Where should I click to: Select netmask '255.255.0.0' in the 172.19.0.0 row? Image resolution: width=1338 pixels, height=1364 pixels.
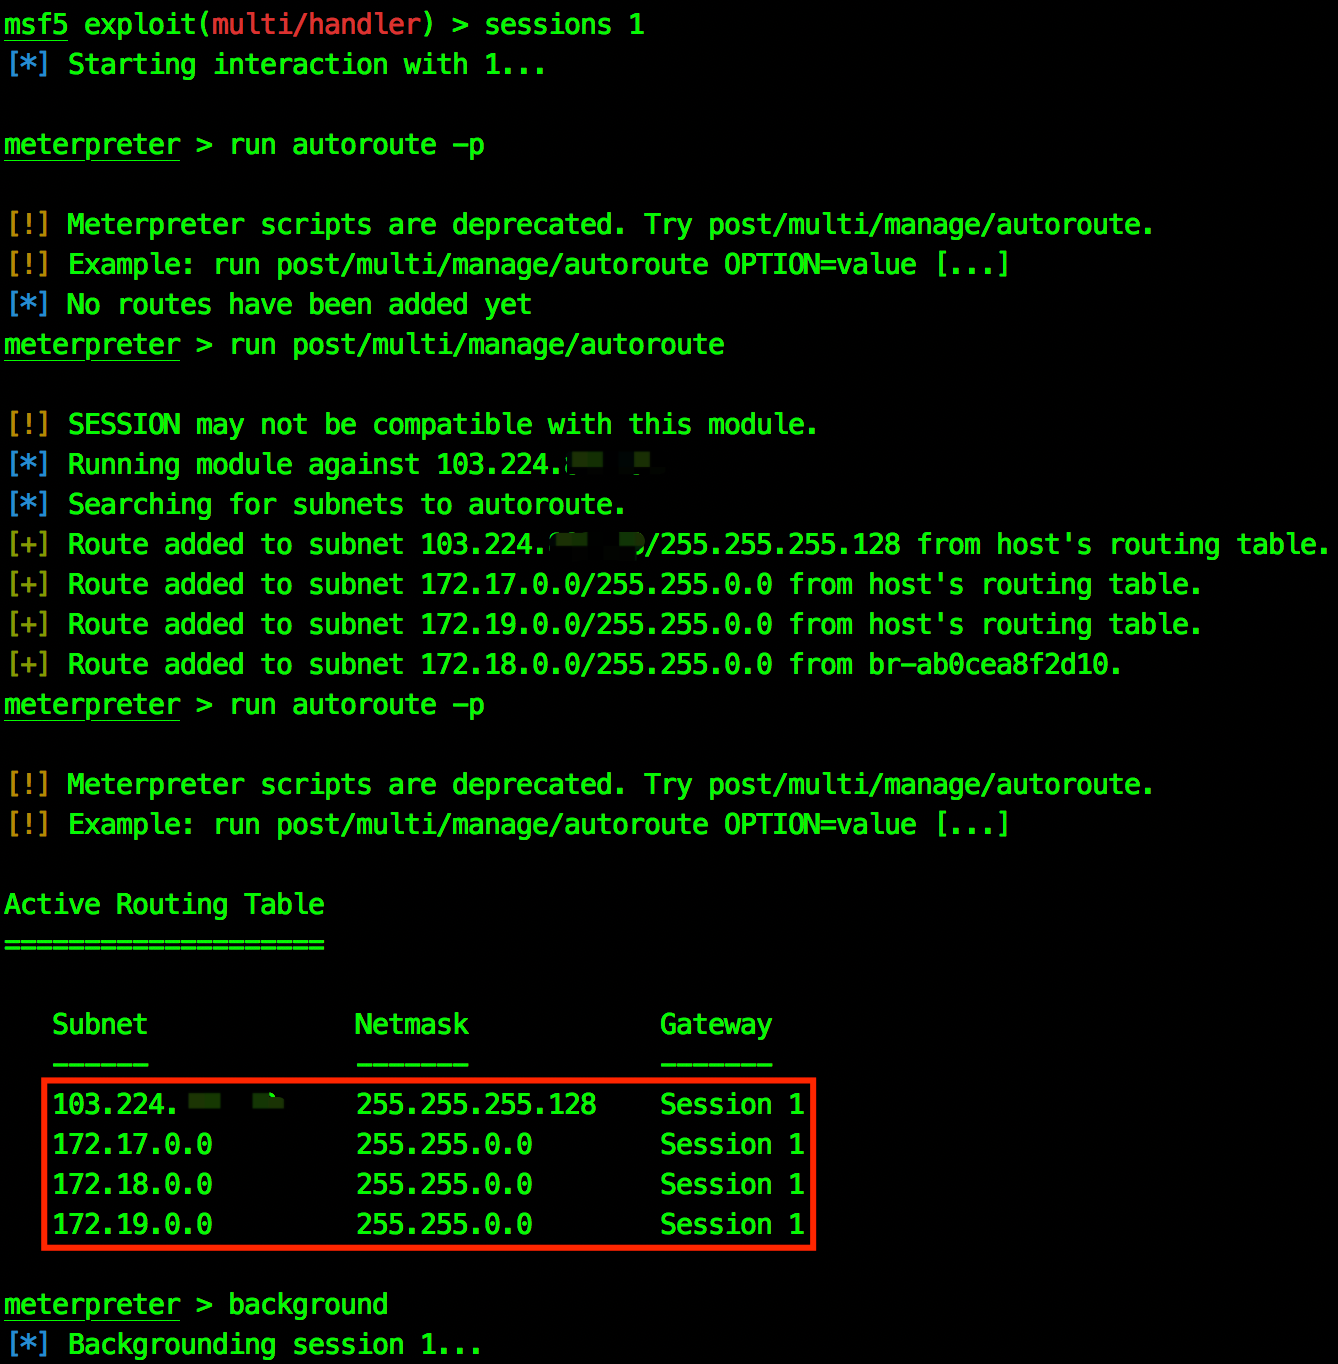point(444,1224)
